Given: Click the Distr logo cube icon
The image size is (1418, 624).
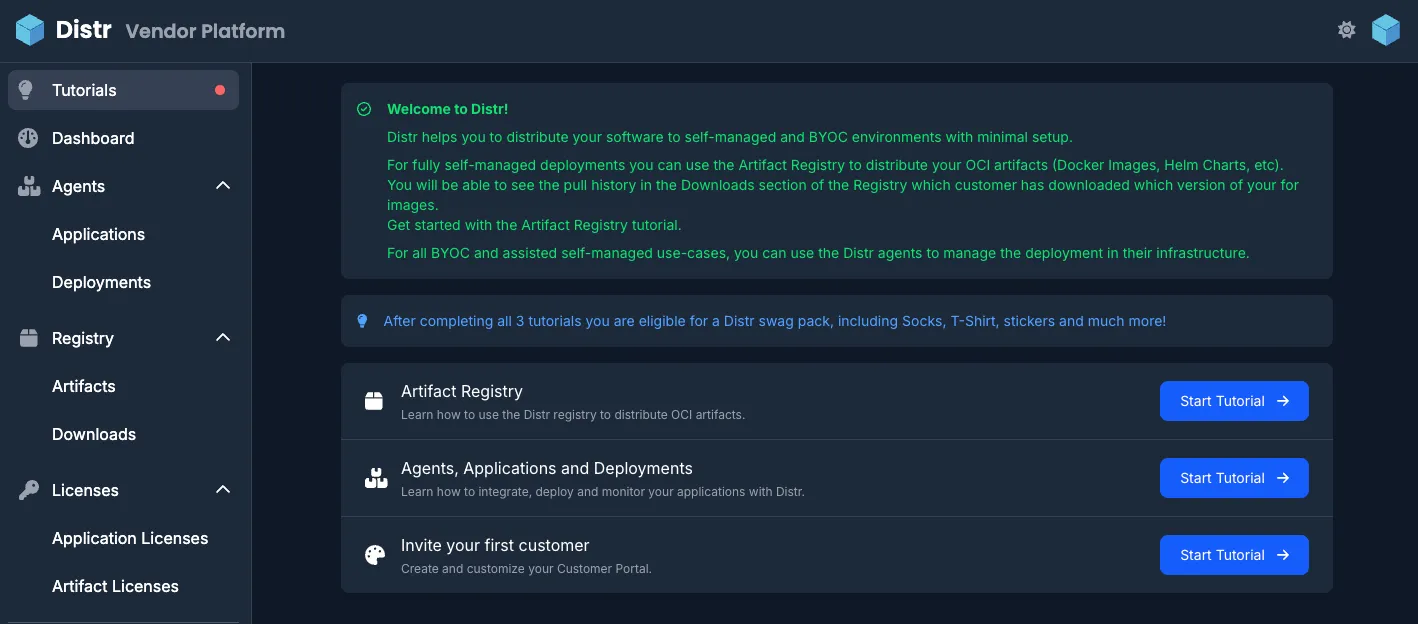Looking at the screenshot, I should (28, 29).
